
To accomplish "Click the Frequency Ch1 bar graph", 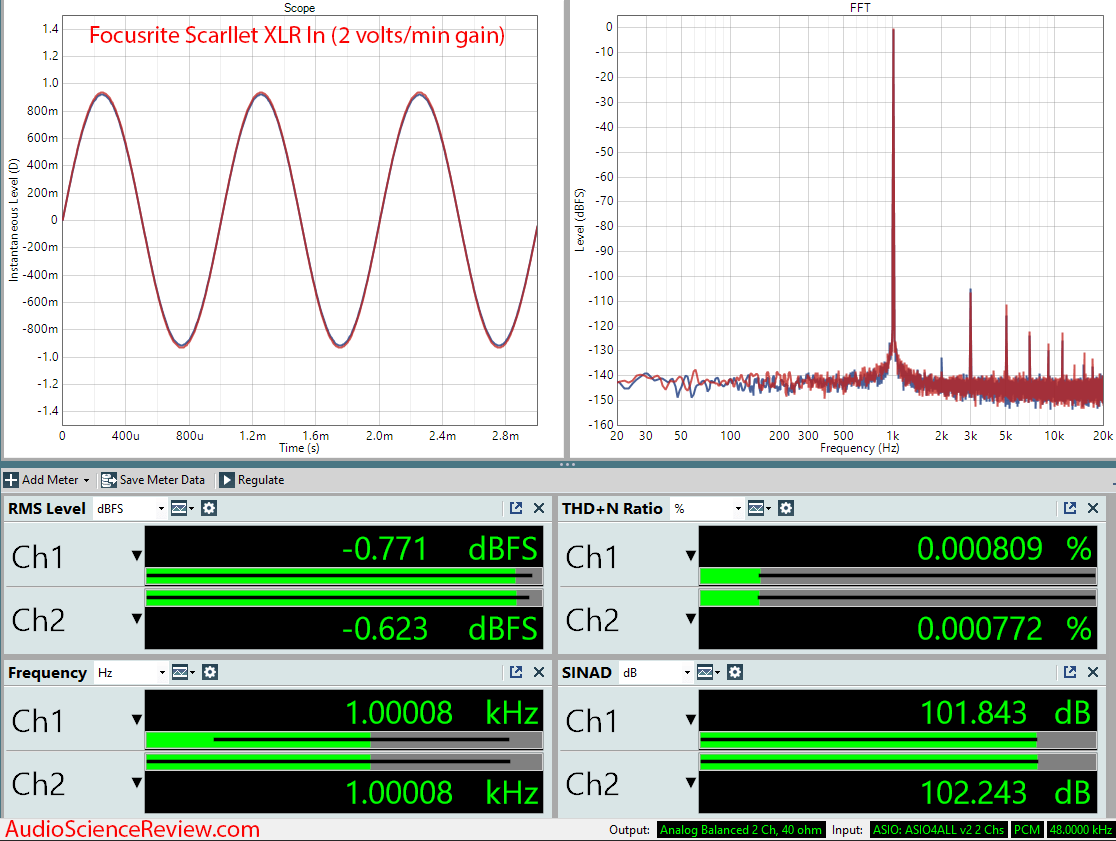I will point(344,741).
